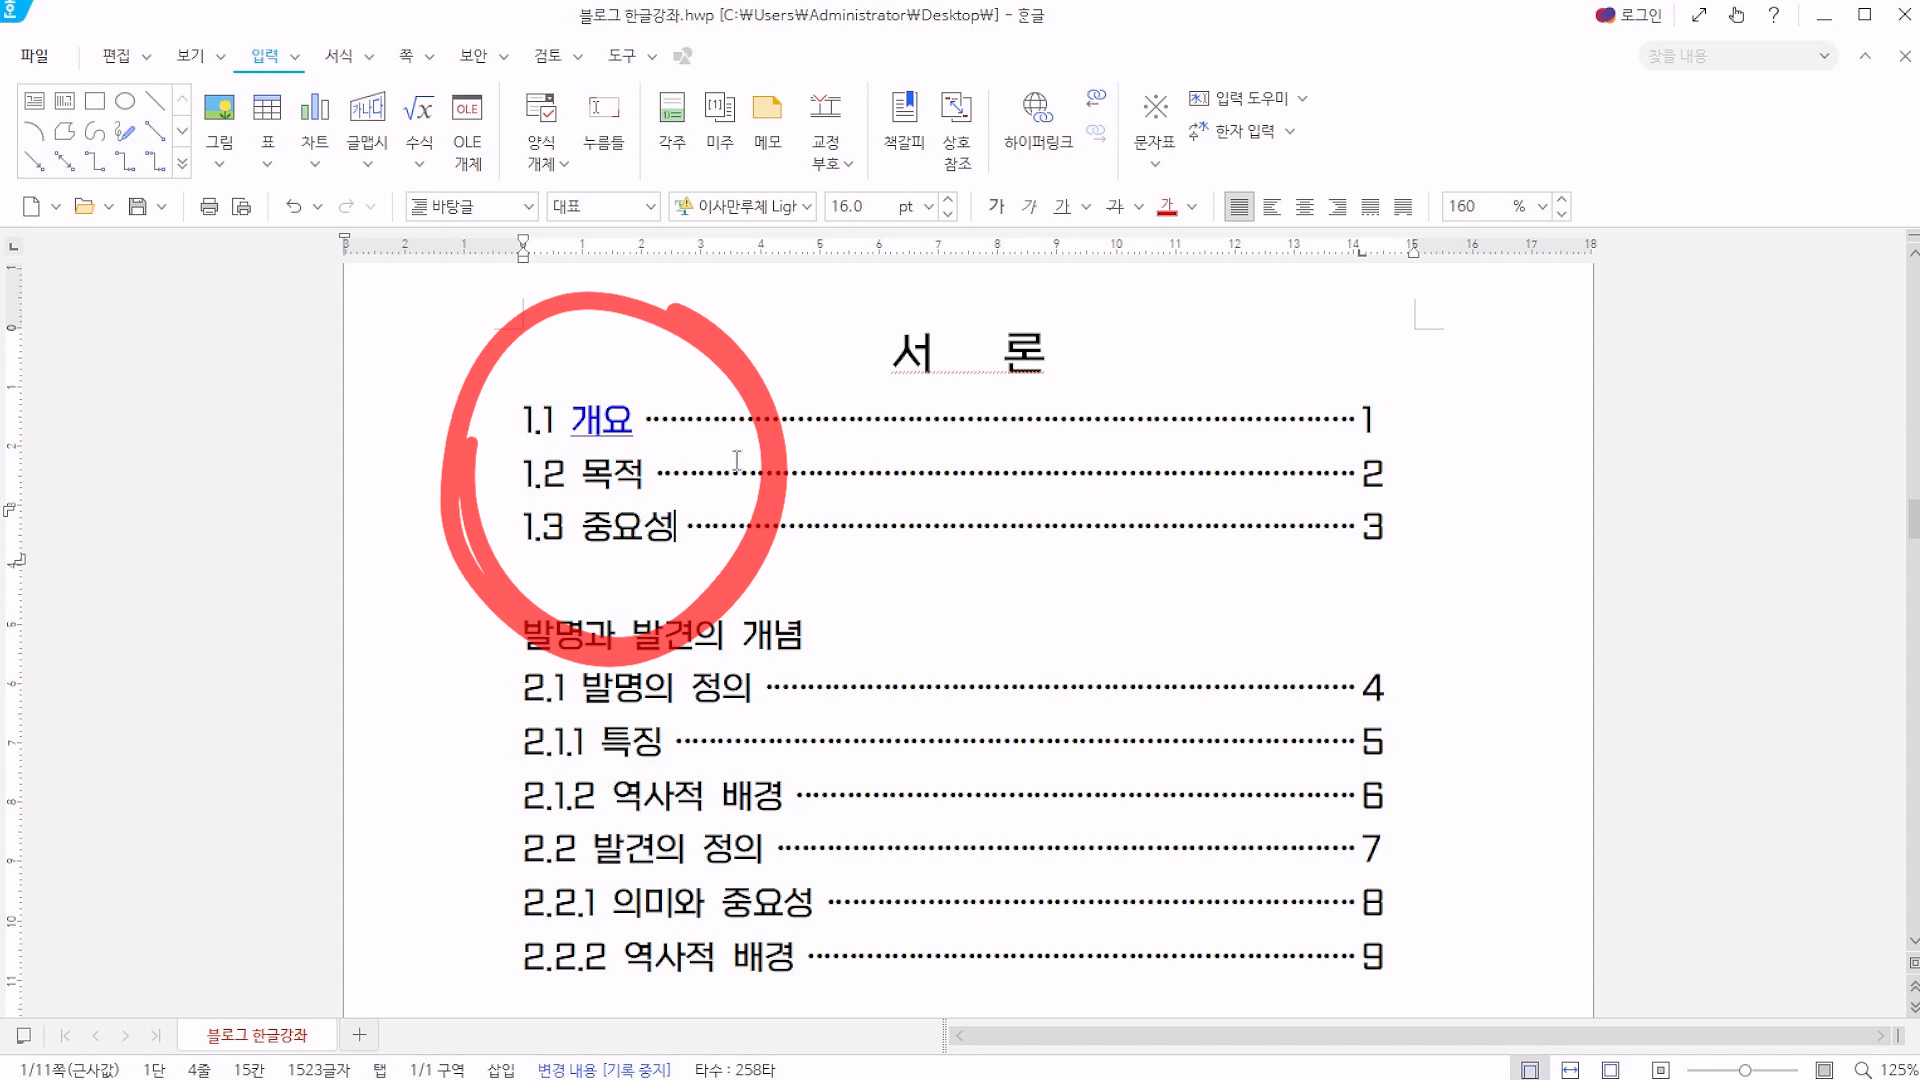Open the 서식 menu
1920x1080 pixels.
coord(339,56)
